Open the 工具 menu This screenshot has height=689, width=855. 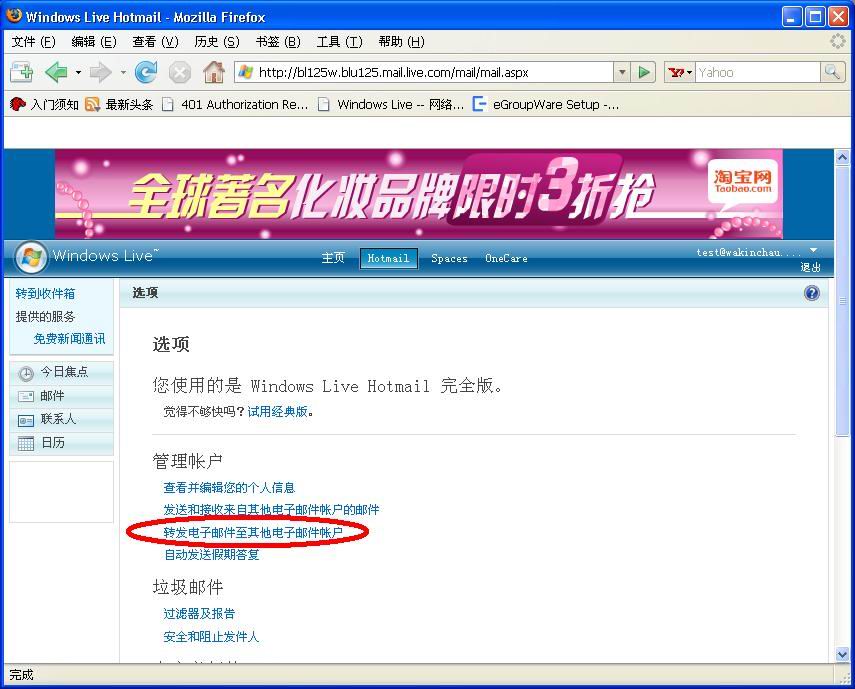coord(339,42)
